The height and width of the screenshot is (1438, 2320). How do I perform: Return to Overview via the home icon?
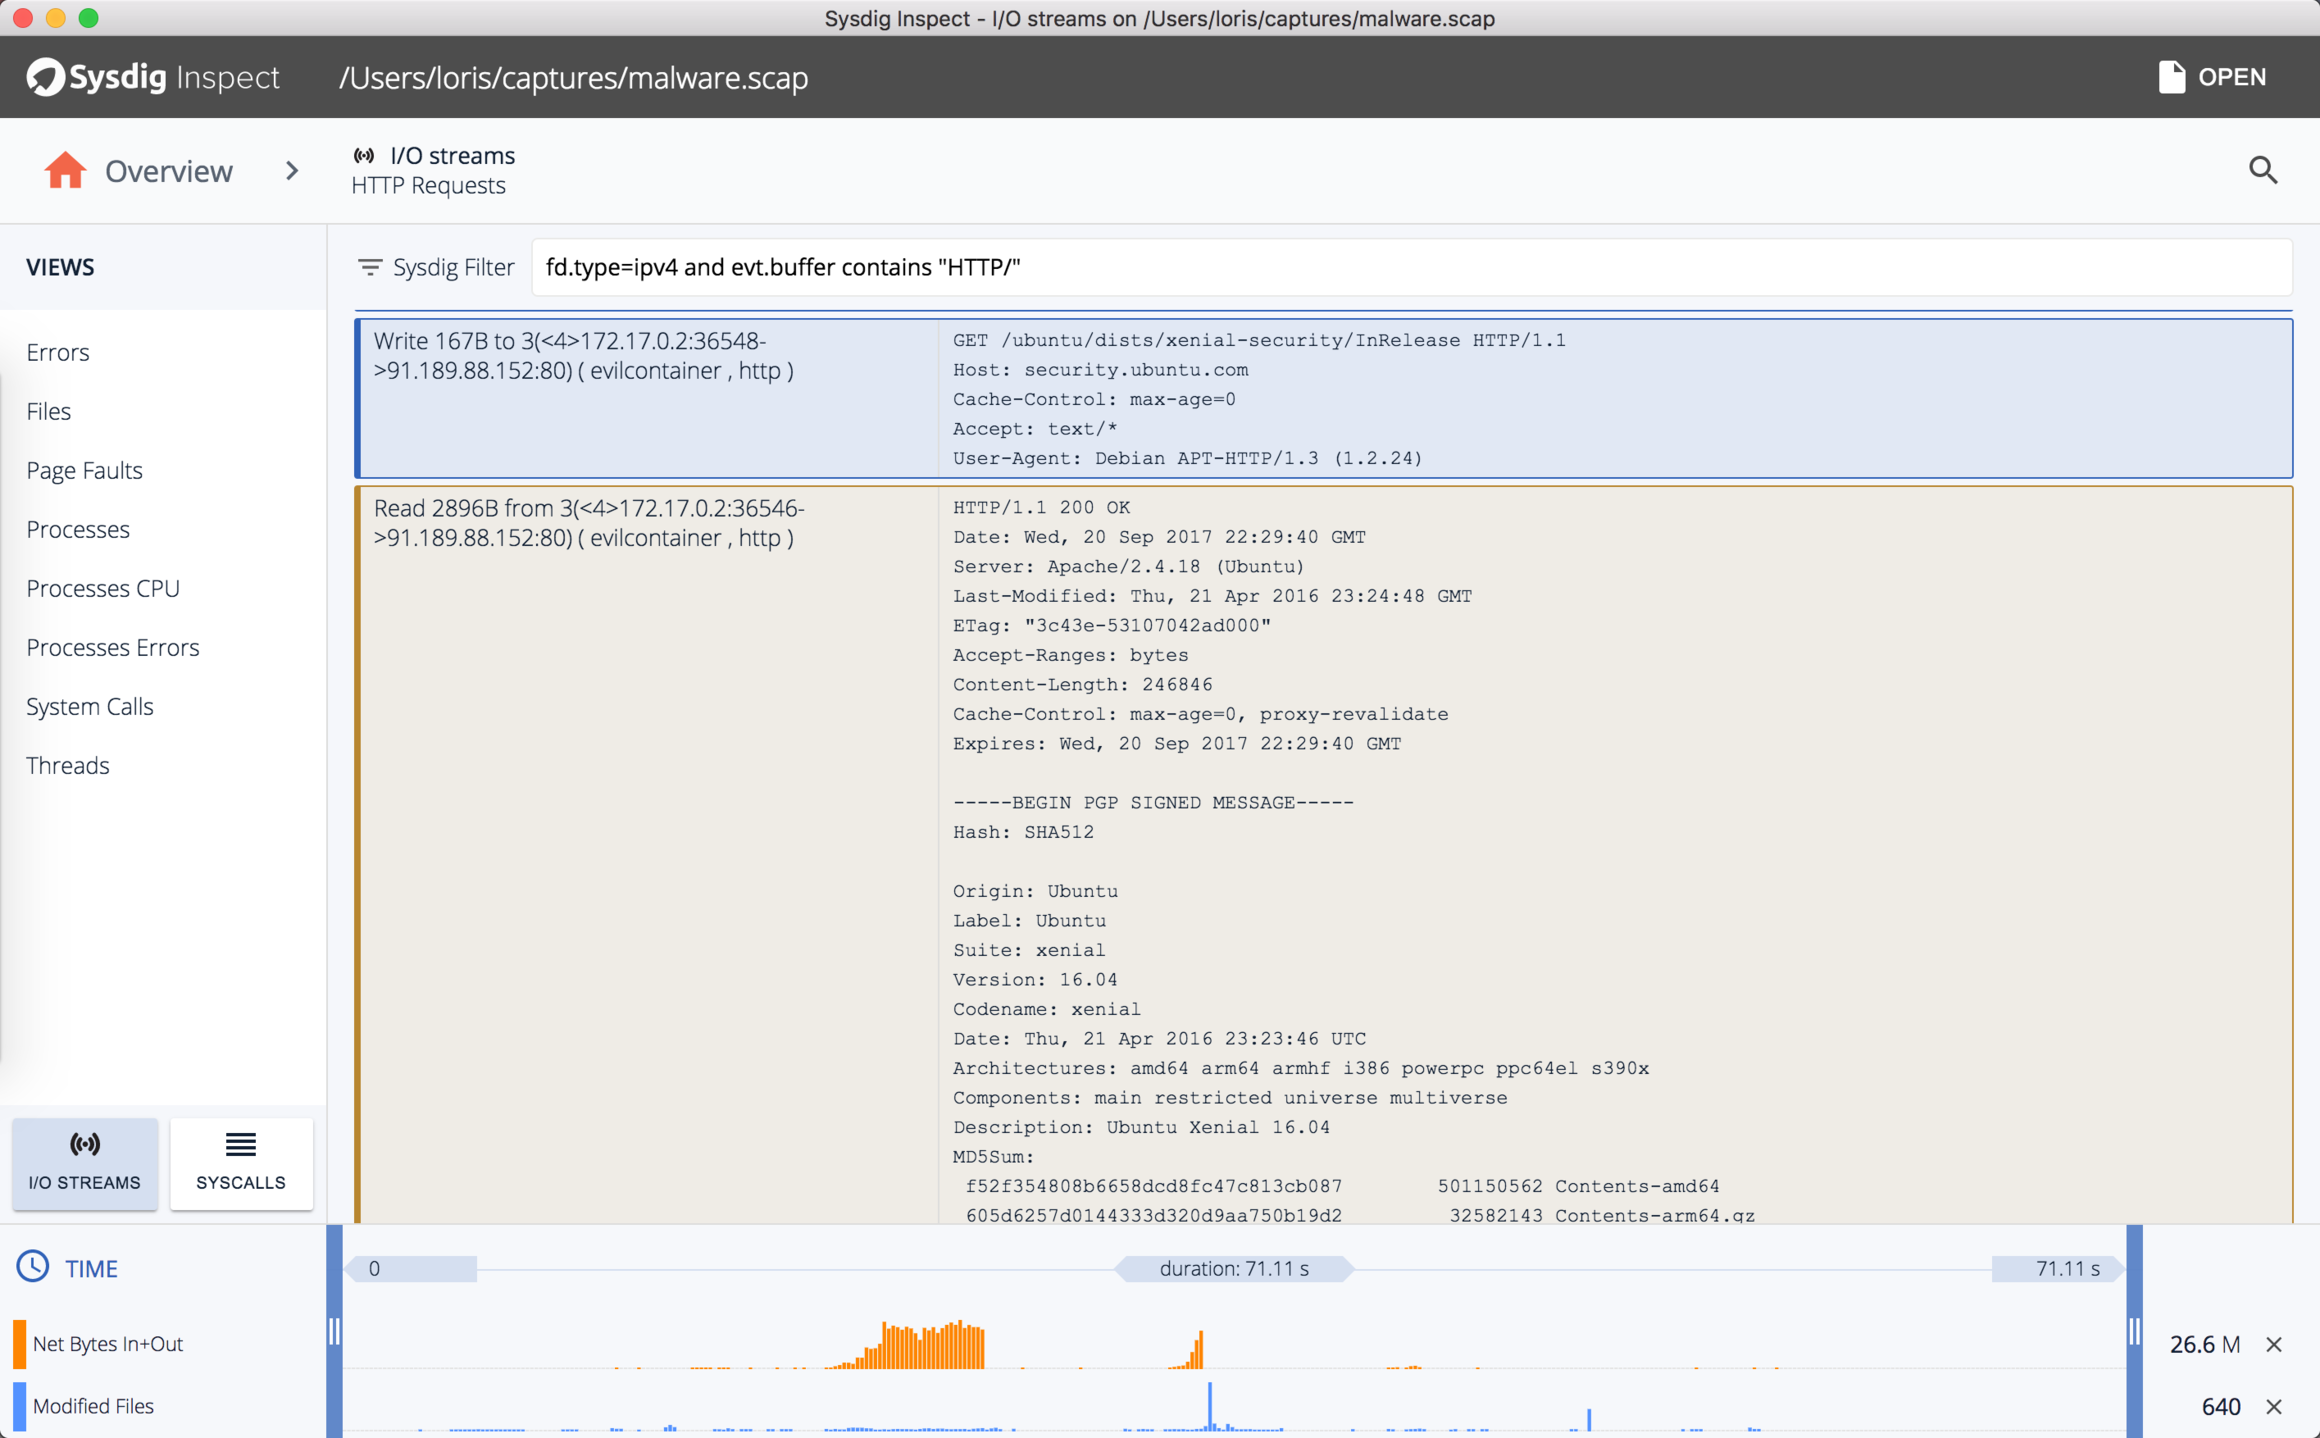(64, 170)
